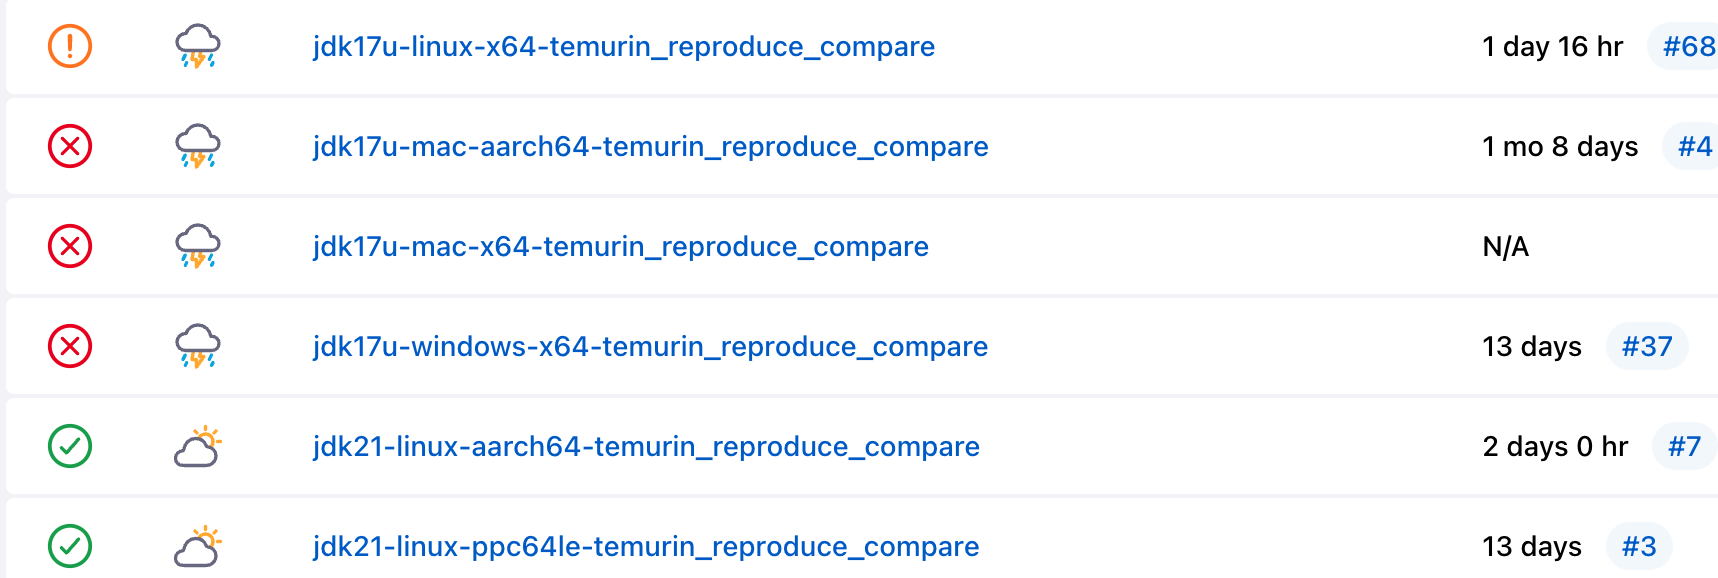The width and height of the screenshot is (1718, 578).
Task: Open build #3 of jdk21 ppc64le job
Action: point(1638,546)
